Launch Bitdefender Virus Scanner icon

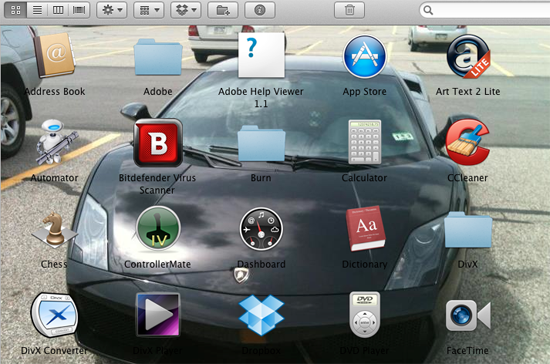[x=158, y=142]
